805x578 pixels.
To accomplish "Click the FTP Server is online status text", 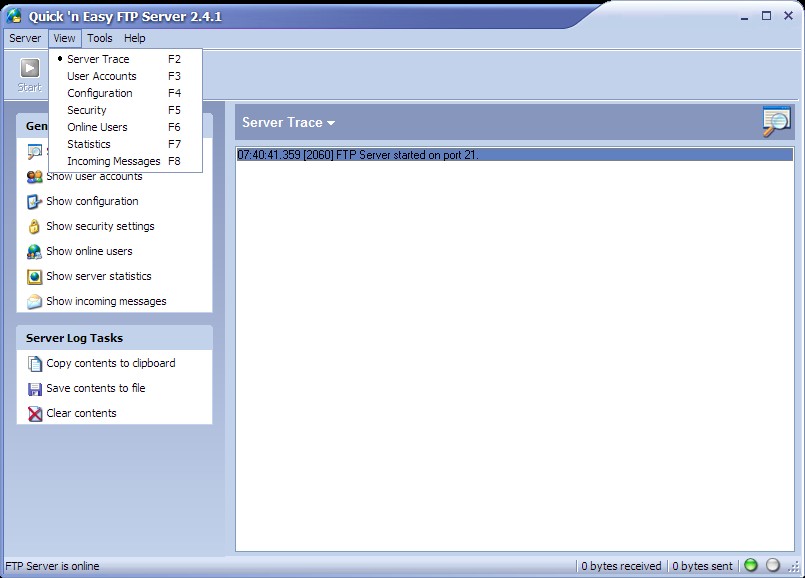I will pos(52,566).
